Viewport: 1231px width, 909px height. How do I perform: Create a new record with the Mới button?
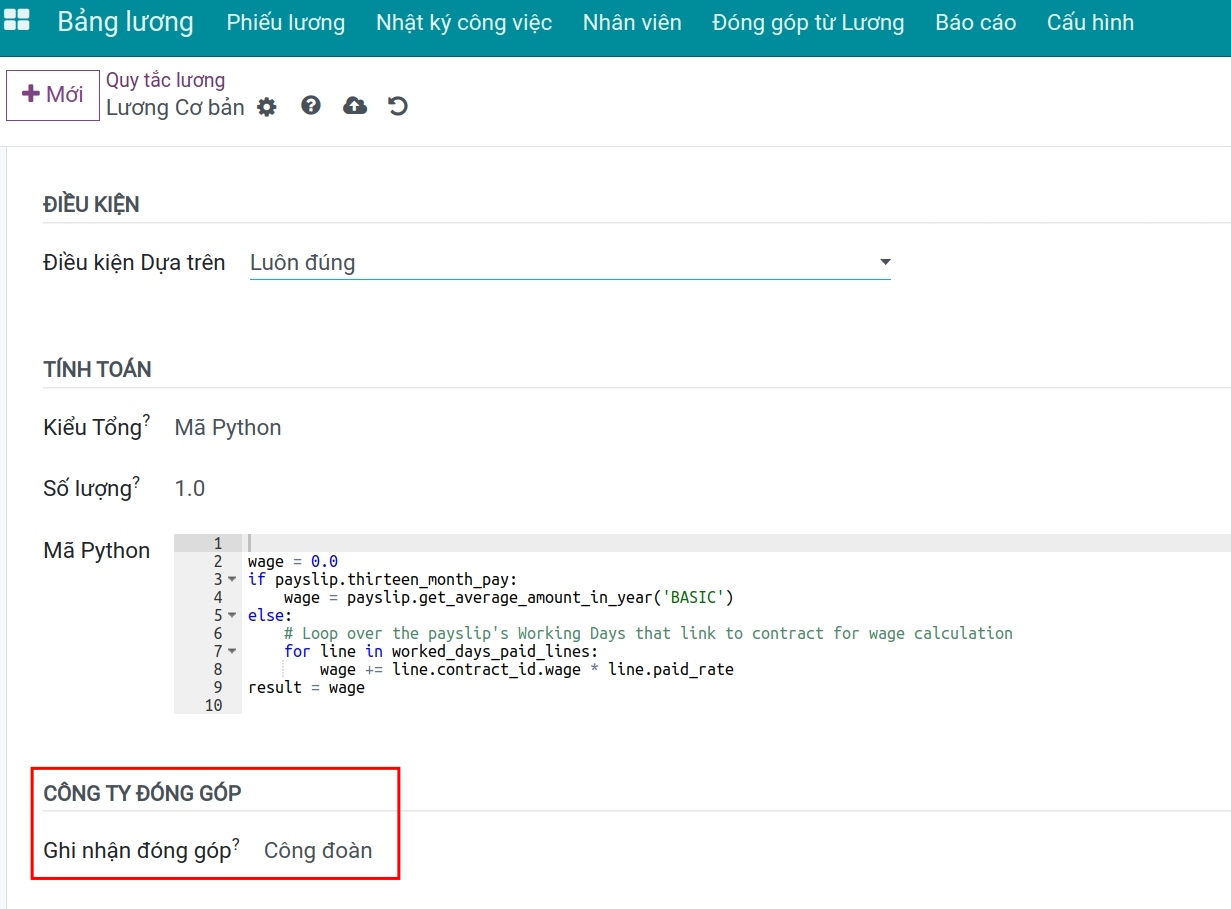coord(53,95)
